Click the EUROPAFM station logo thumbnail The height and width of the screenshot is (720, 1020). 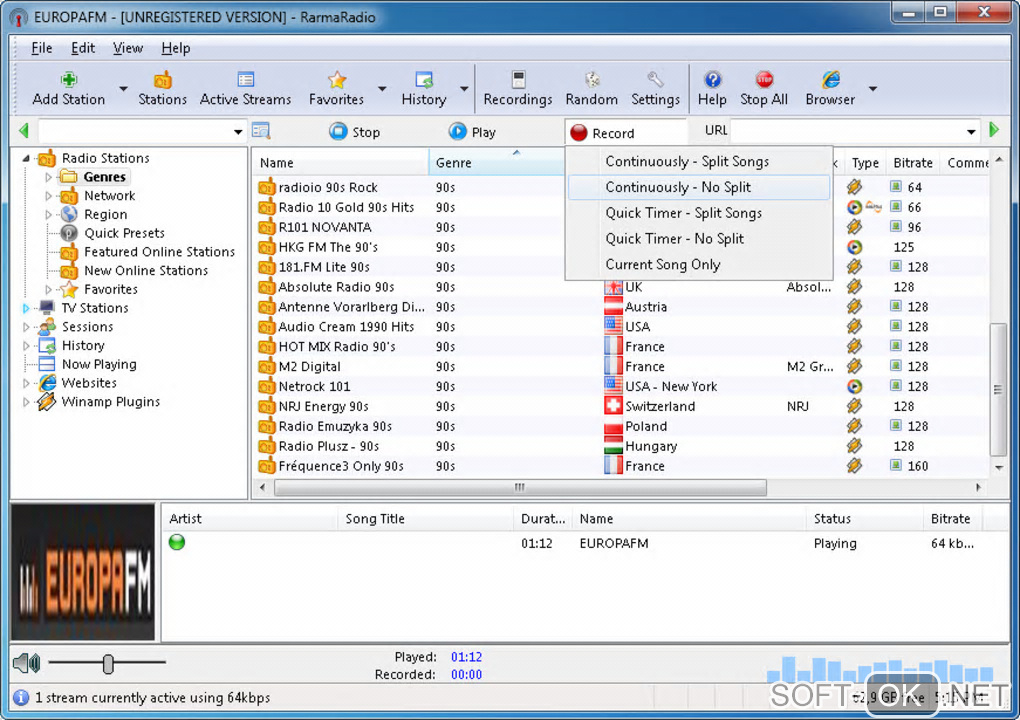[83, 572]
